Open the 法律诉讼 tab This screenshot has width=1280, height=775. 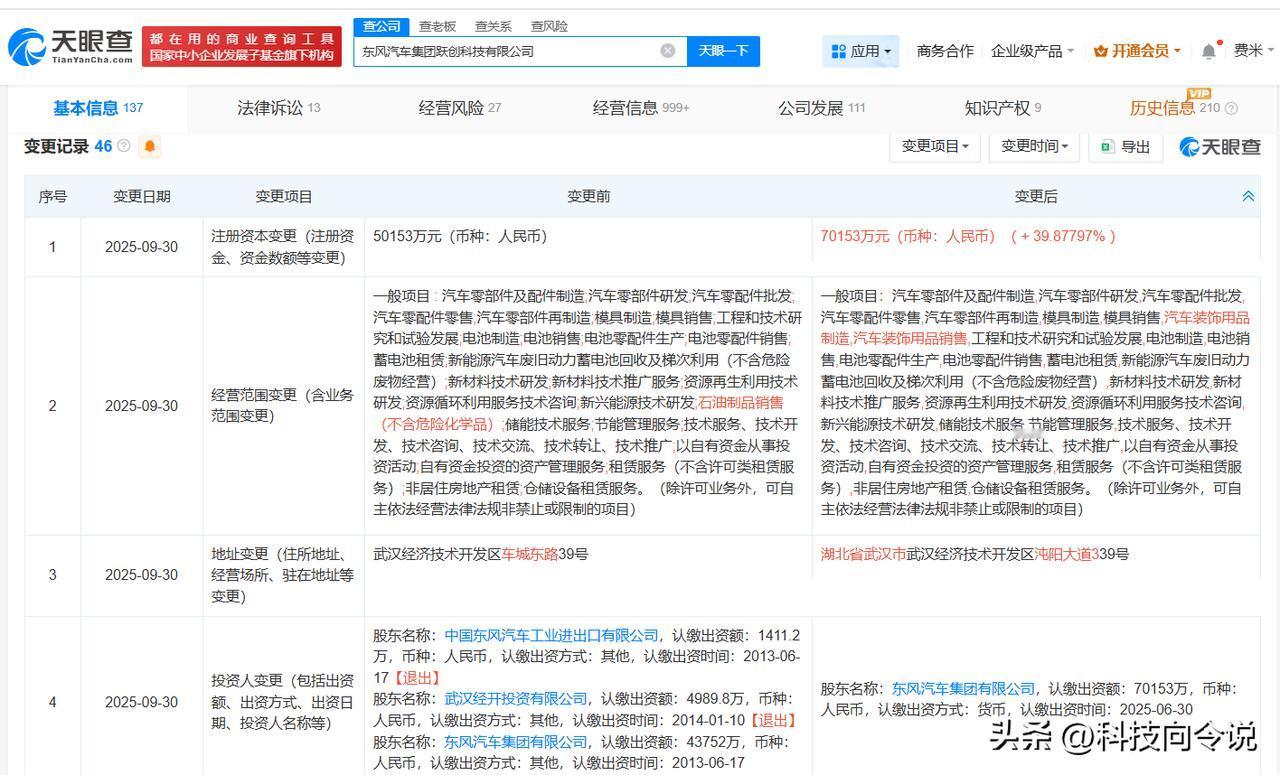(x=278, y=108)
